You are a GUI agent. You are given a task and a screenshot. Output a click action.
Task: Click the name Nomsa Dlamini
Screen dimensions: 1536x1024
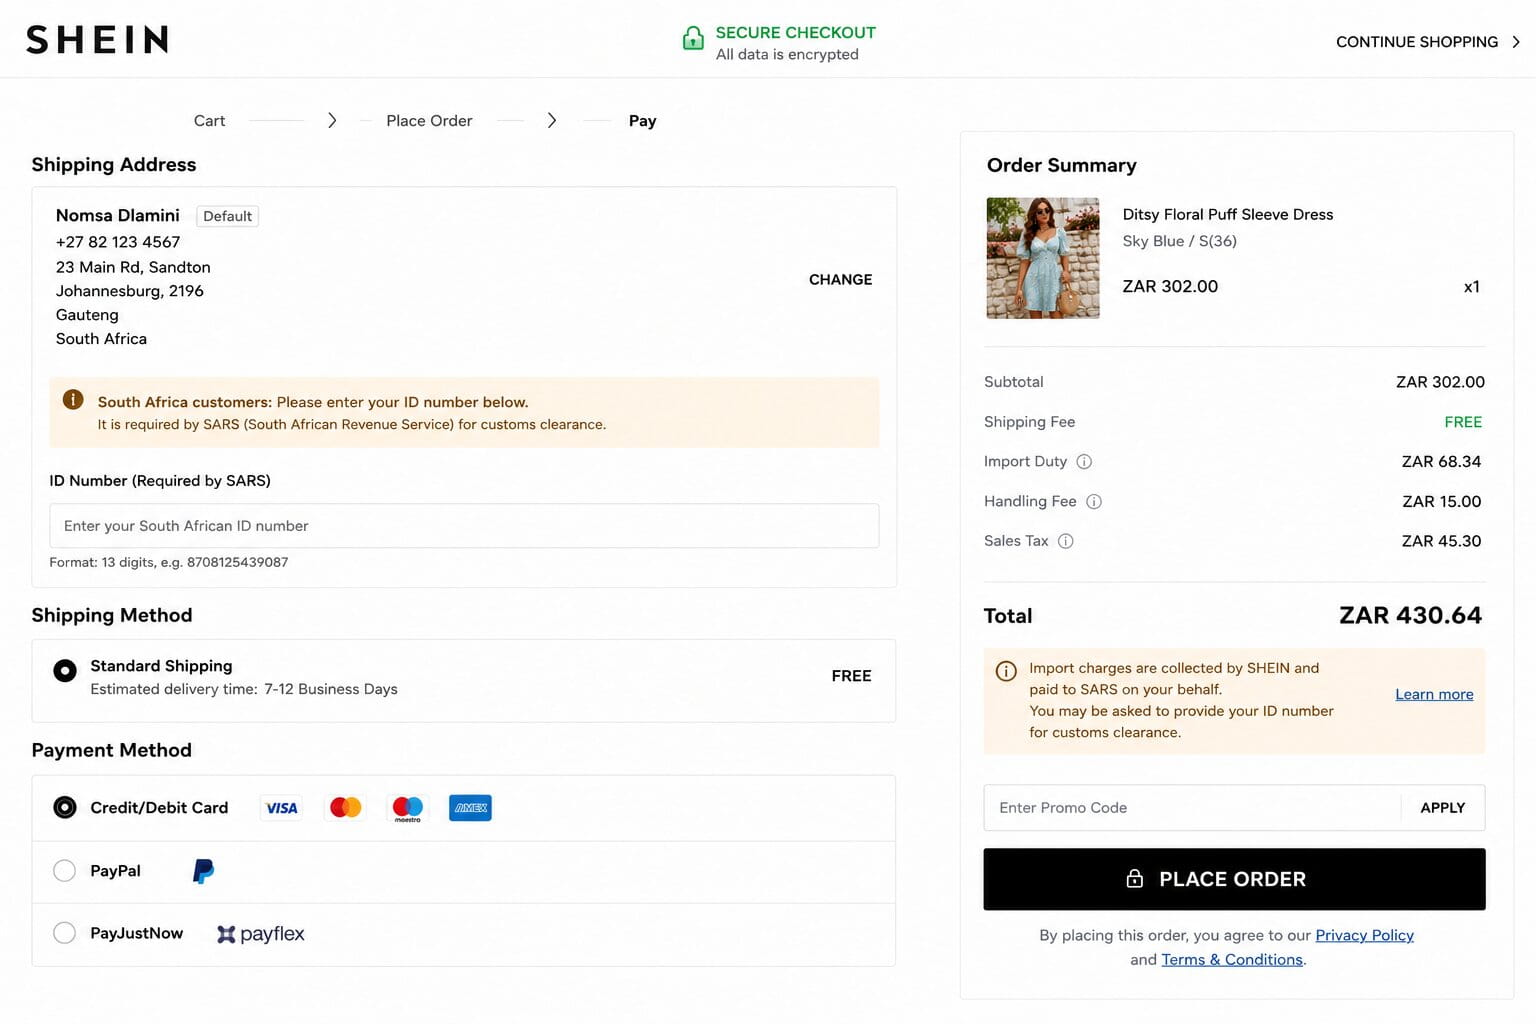click(118, 216)
